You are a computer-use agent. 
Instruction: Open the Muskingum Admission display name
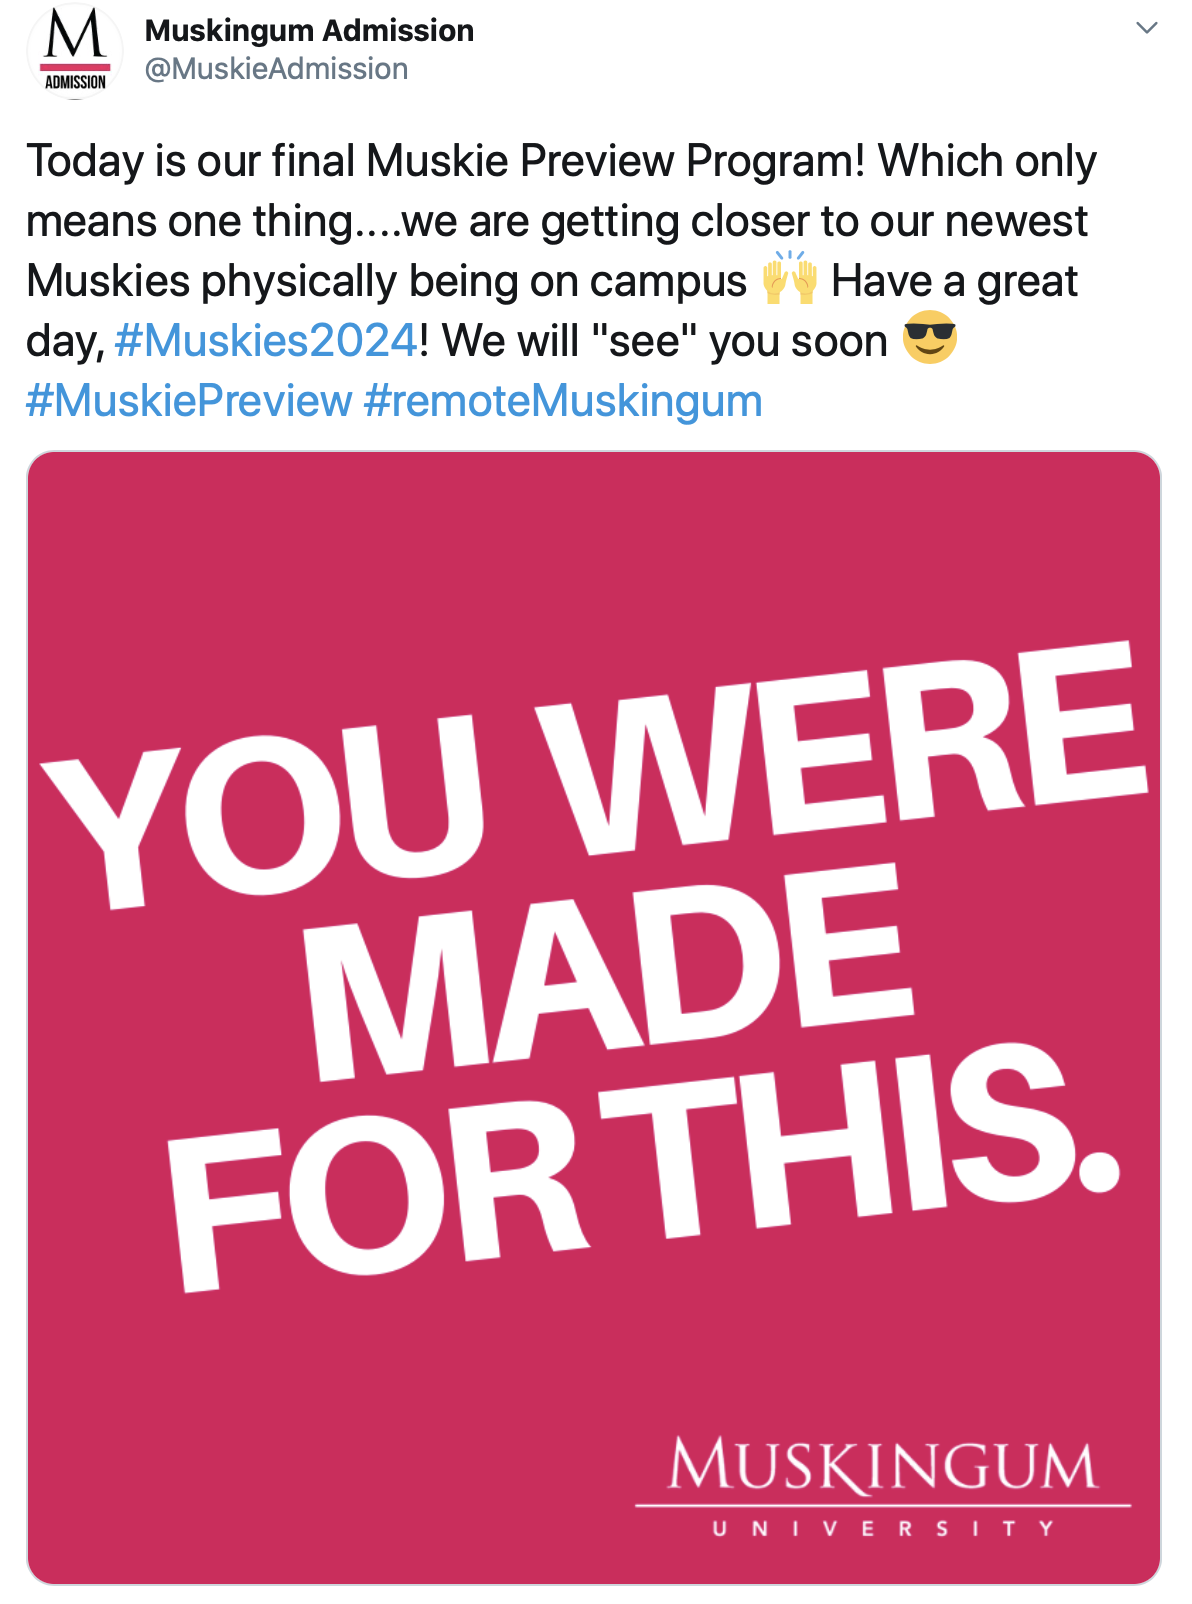pos(309,31)
